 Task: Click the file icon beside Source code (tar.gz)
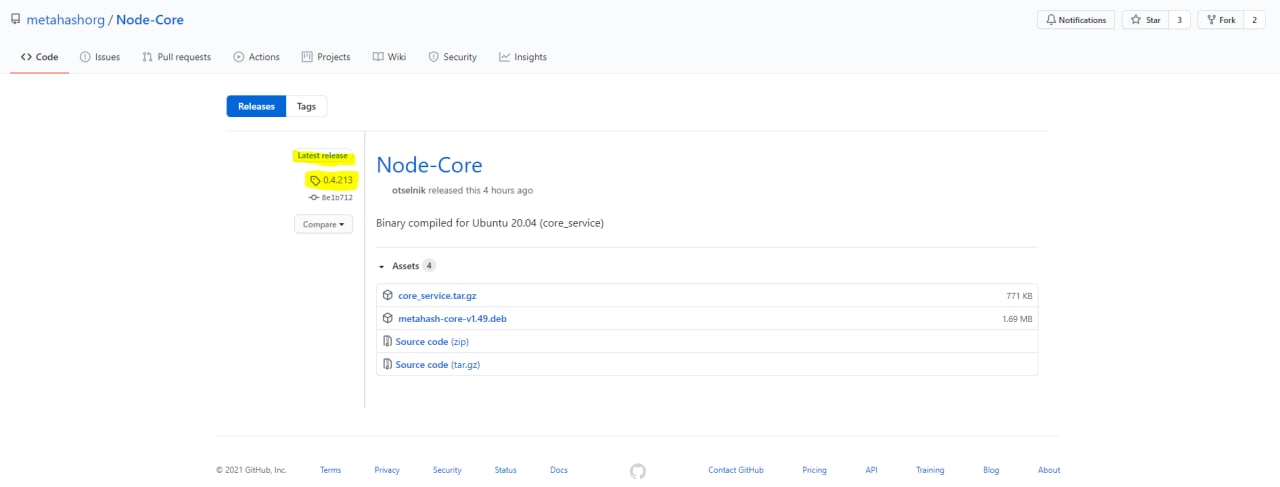point(388,364)
